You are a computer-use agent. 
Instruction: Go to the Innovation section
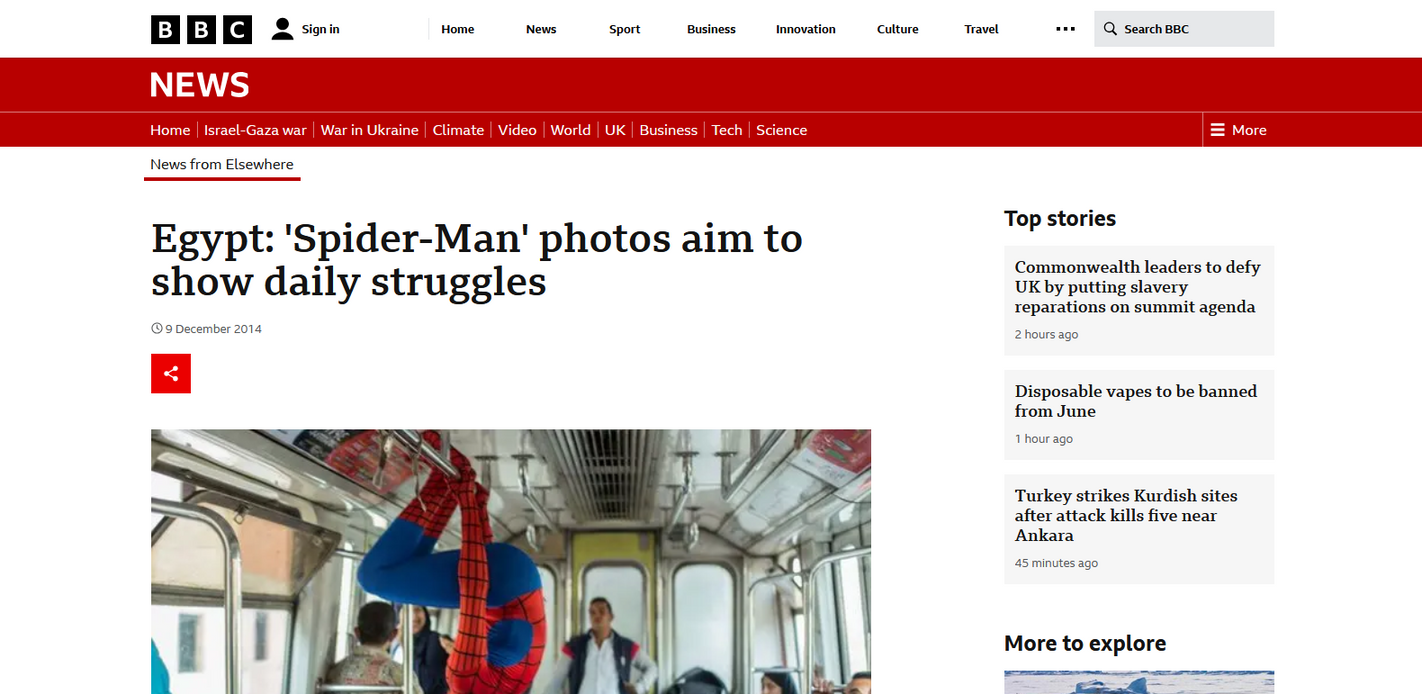(806, 29)
